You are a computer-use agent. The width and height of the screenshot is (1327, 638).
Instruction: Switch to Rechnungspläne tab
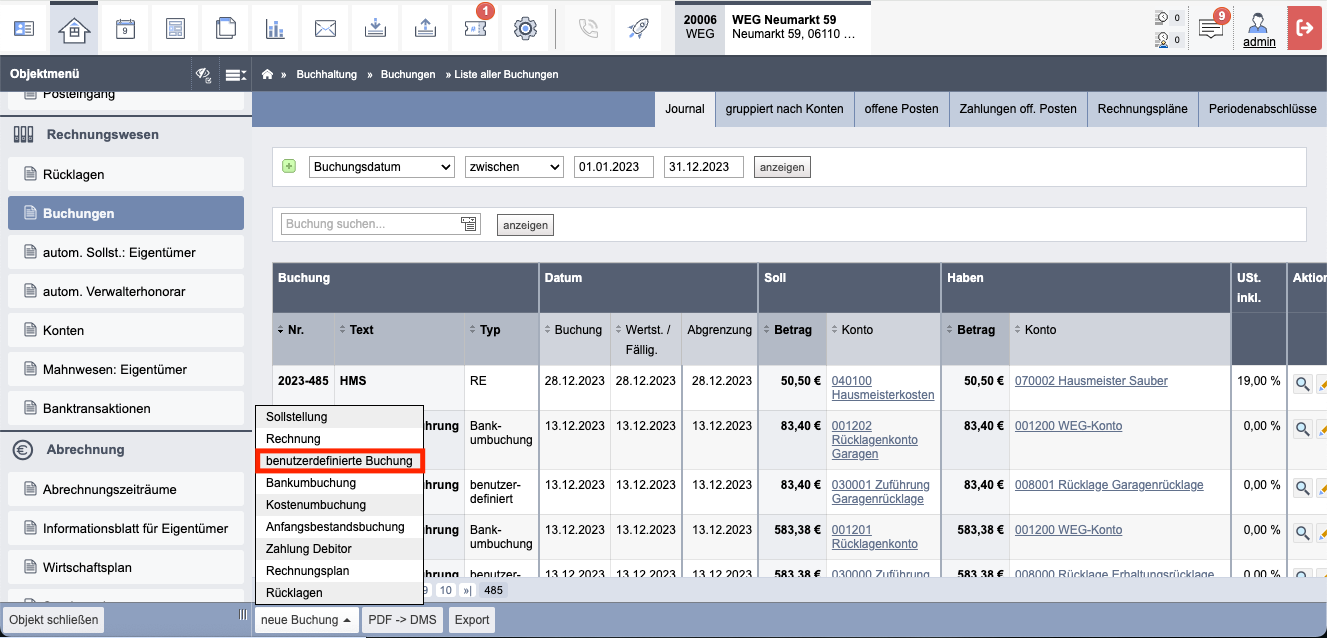pos(1142,109)
